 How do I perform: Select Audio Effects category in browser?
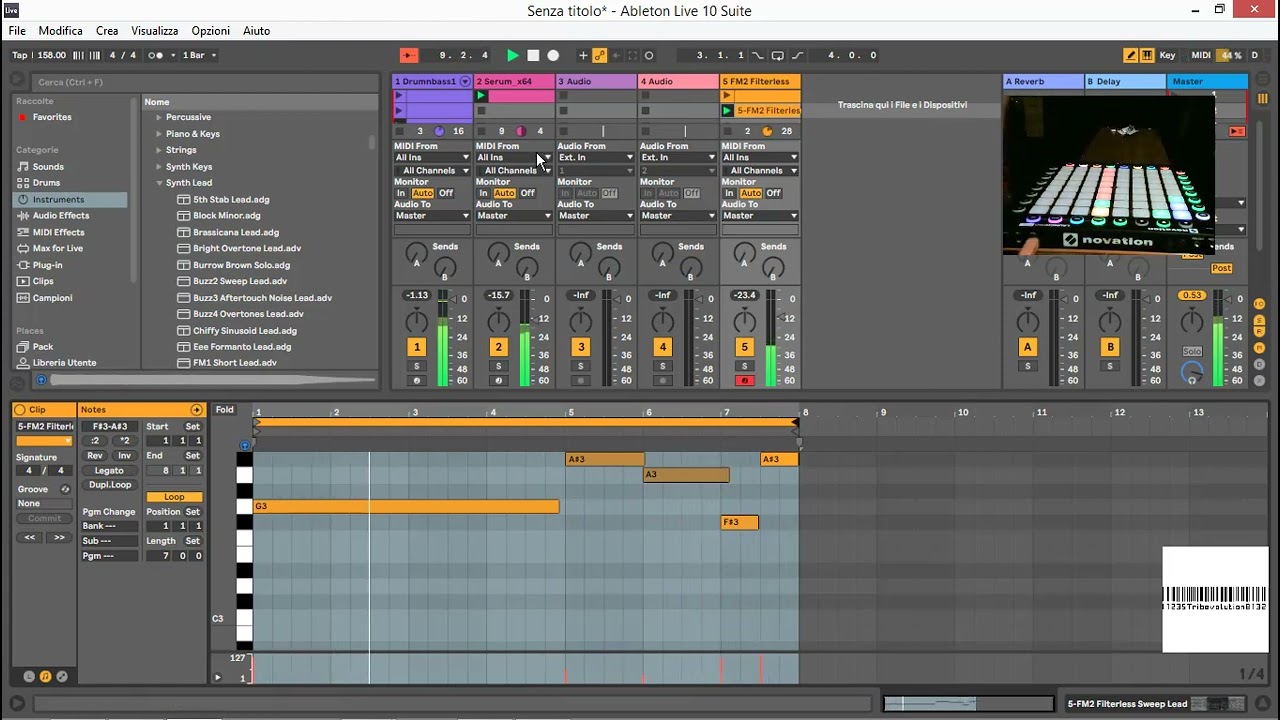[60, 216]
